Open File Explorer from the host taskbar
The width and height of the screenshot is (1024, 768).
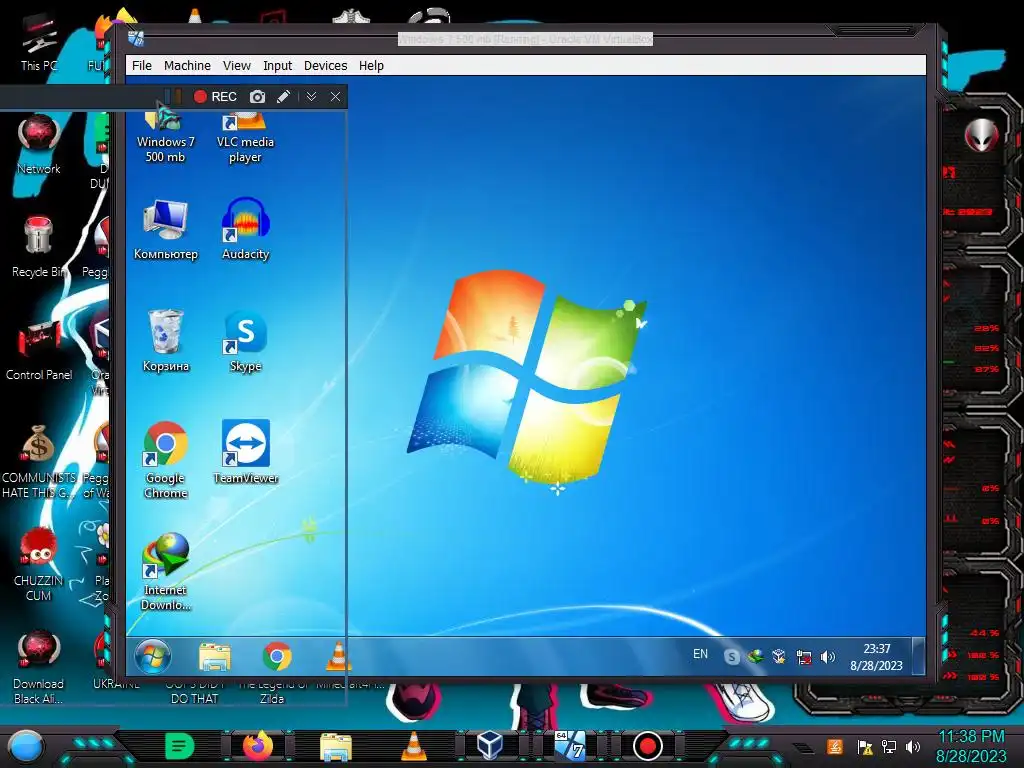click(336, 746)
